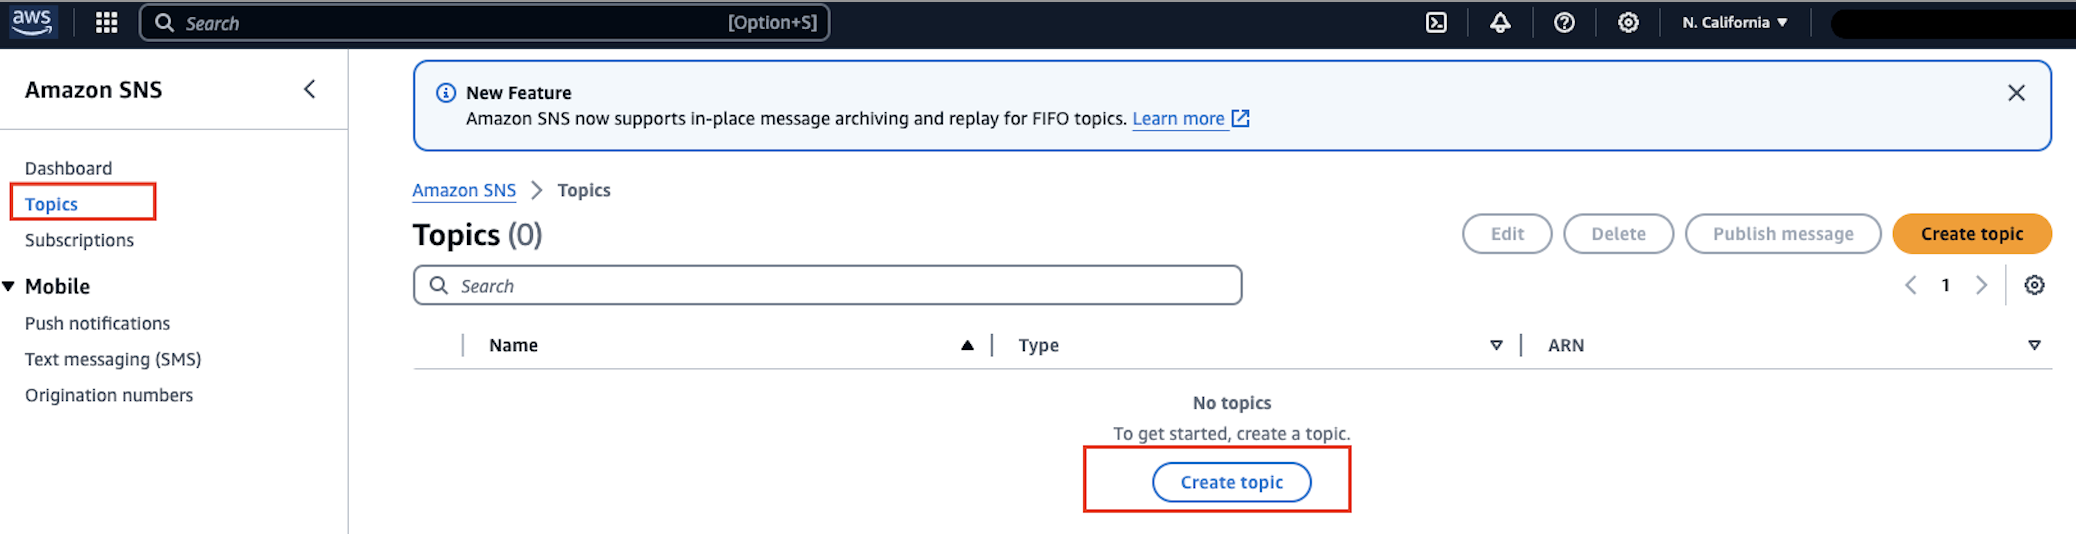Open the N. California region dropdown
The image size is (2076, 534).
click(x=1735, y=22)
